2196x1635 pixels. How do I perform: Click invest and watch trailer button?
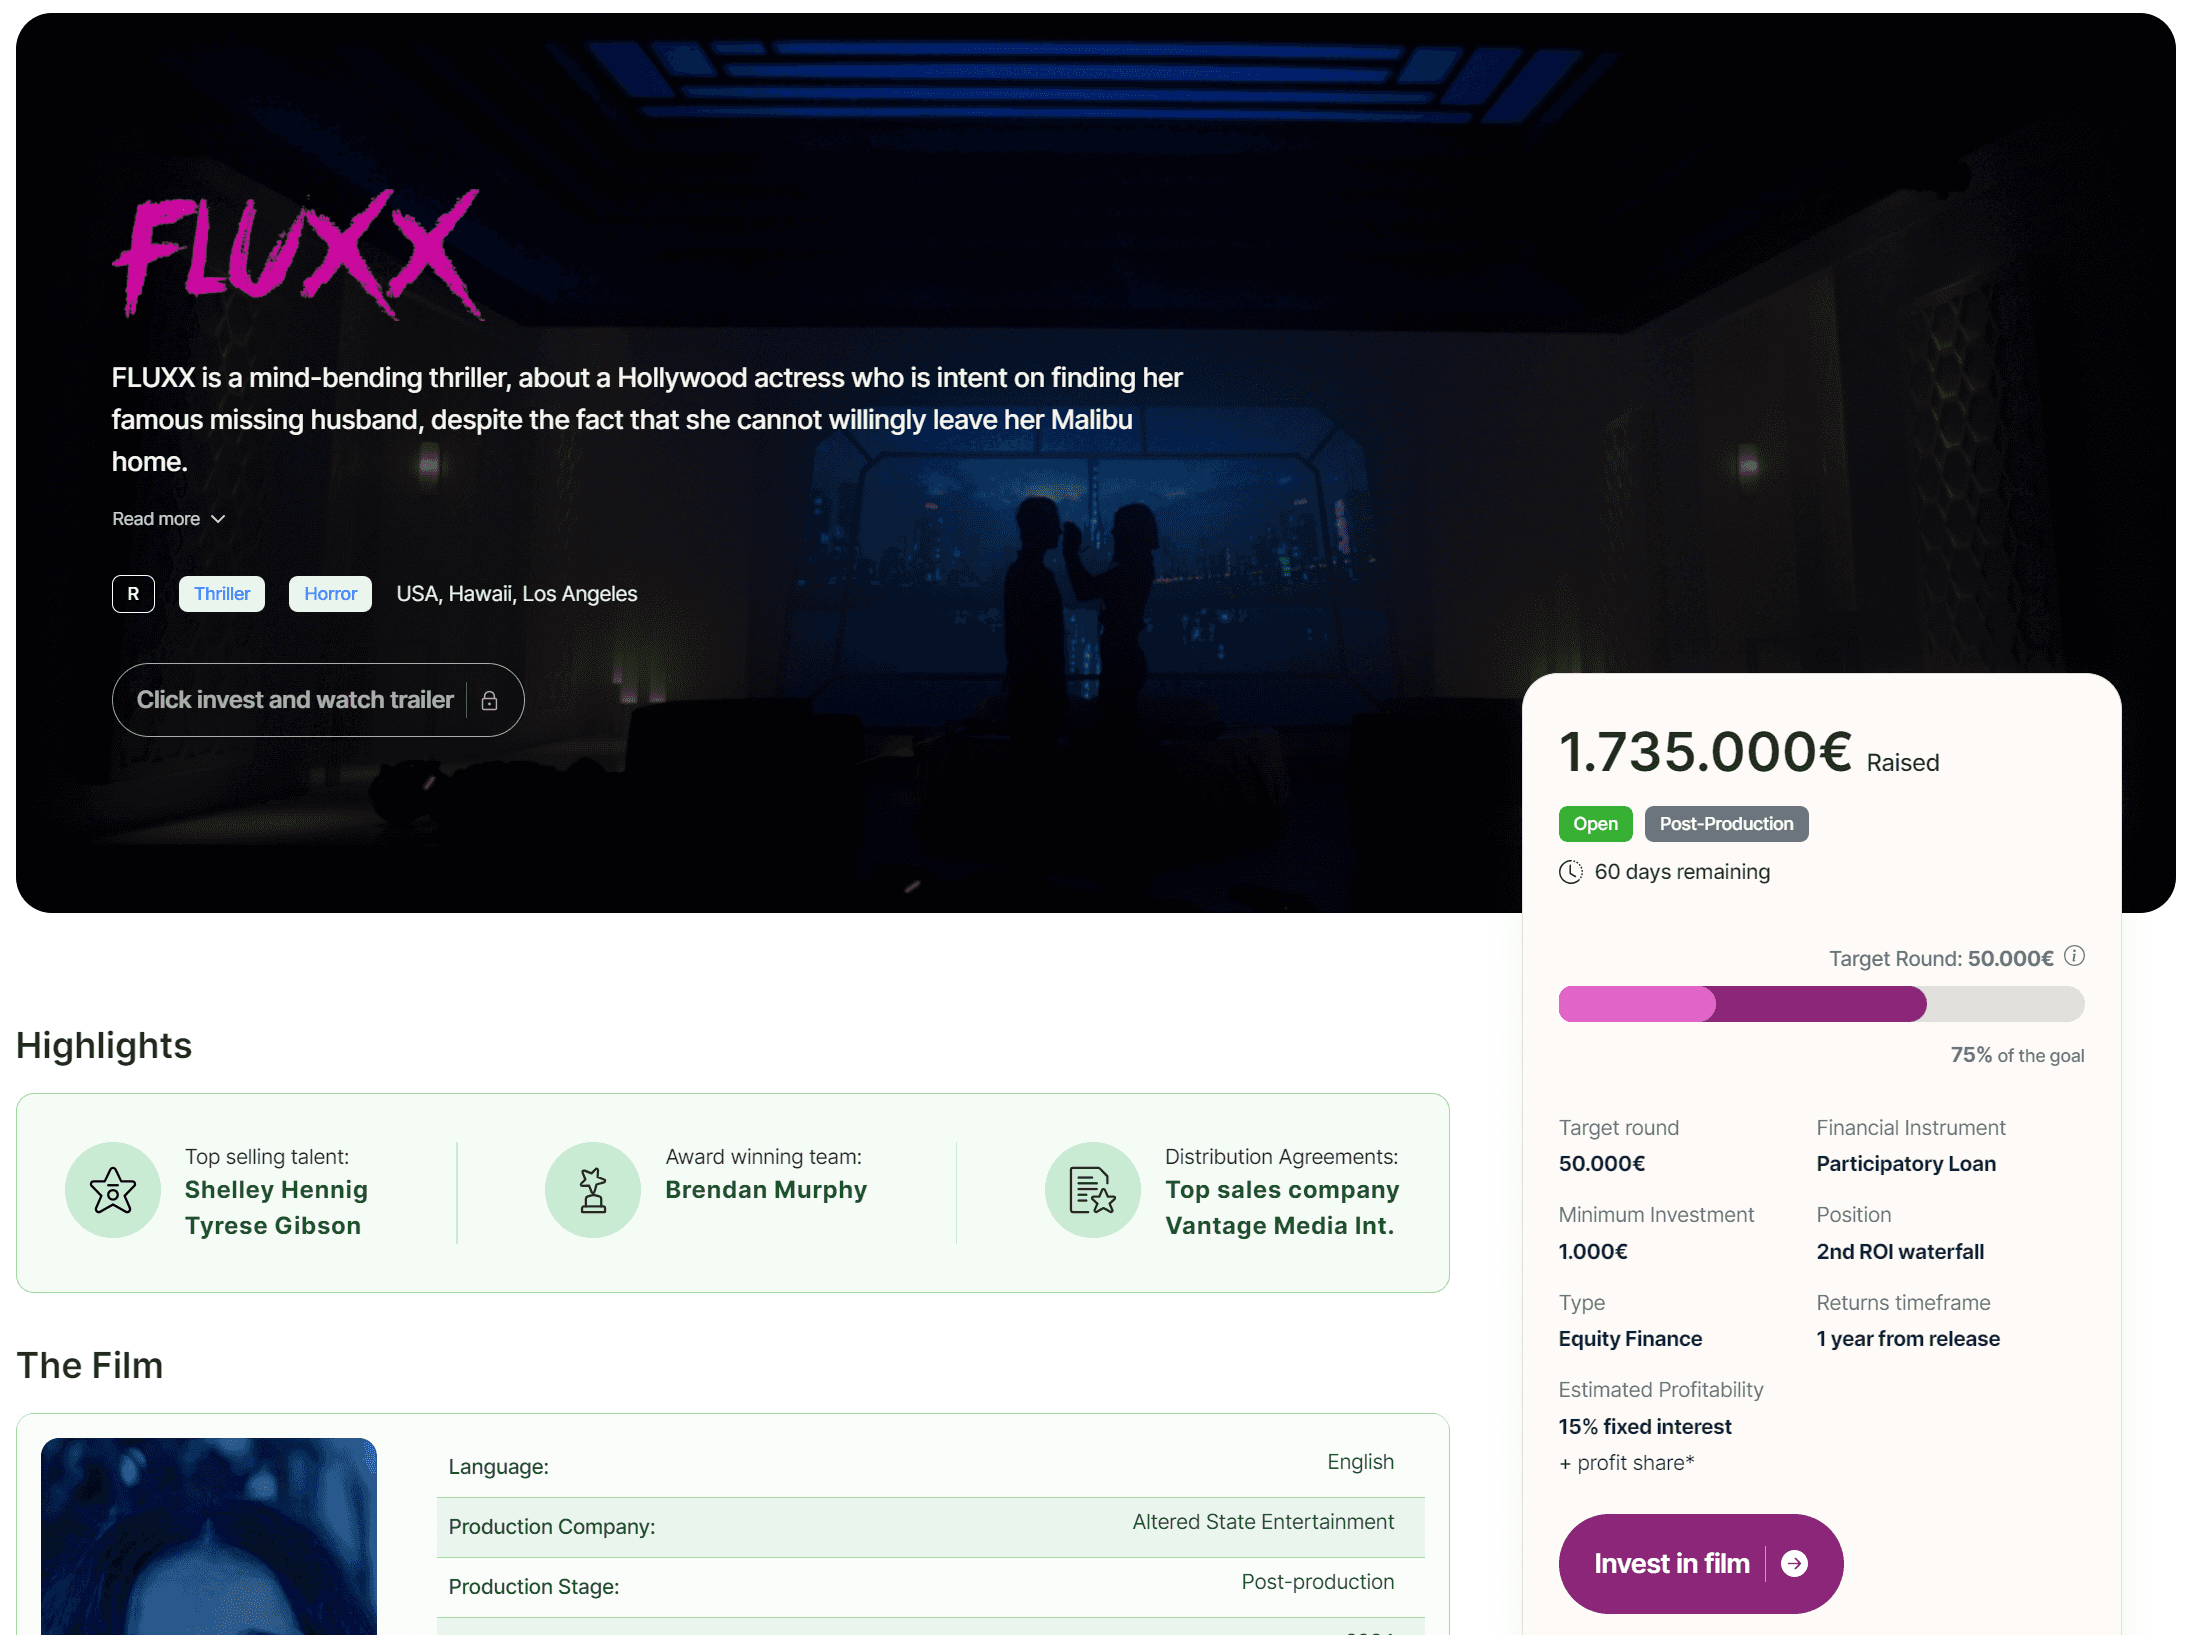coord(295,700)
